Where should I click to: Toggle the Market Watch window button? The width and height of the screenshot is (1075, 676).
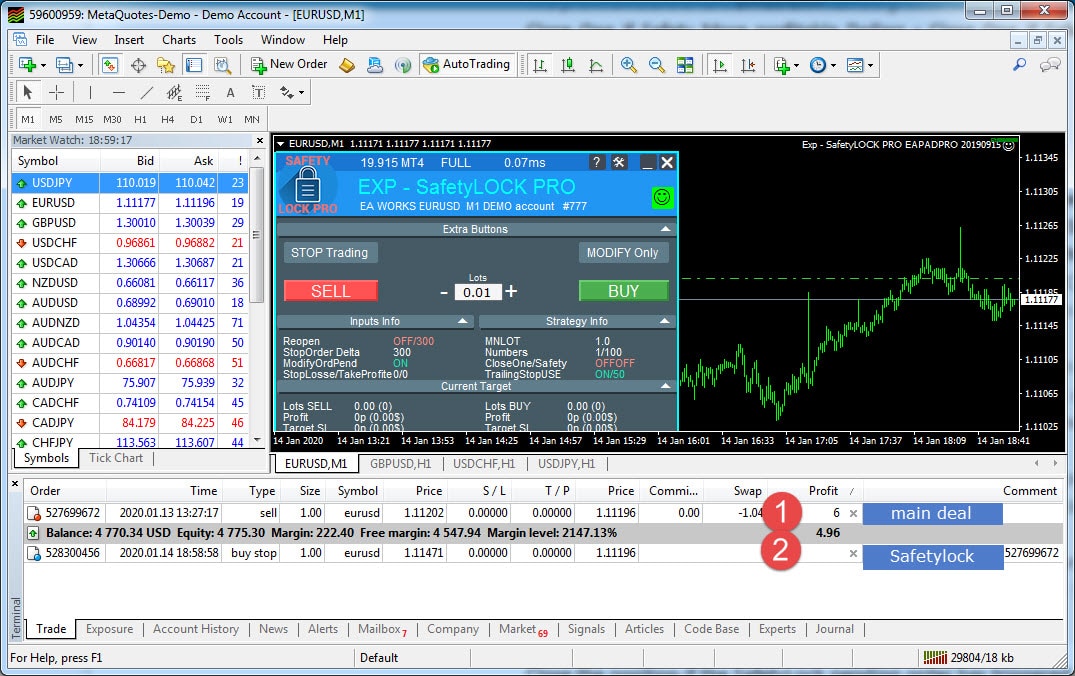[110, 65]
